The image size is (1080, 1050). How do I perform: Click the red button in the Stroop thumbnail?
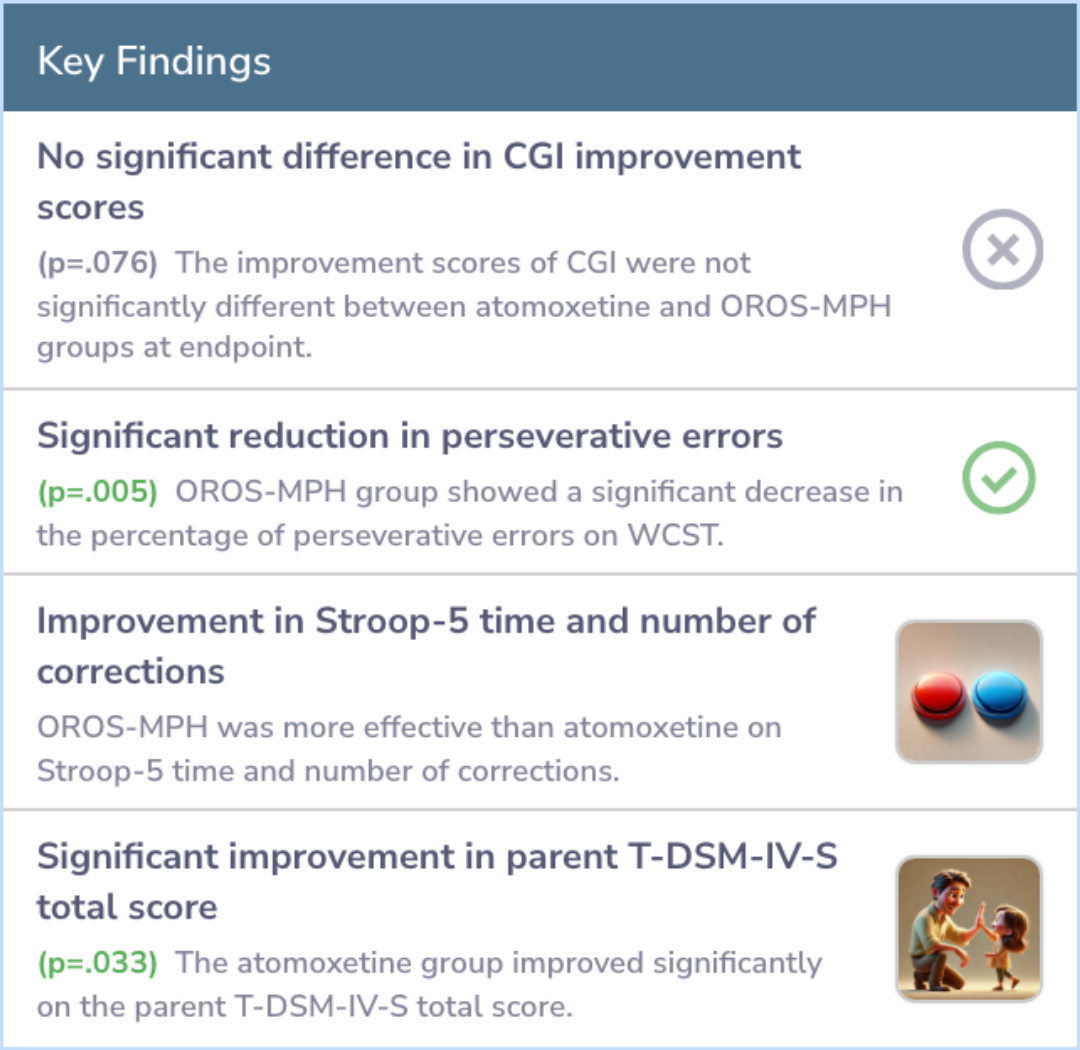click(x=938, y=696)
